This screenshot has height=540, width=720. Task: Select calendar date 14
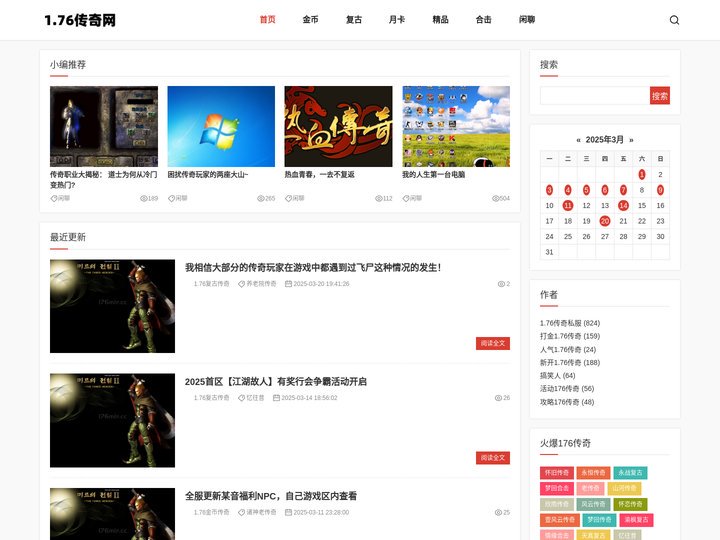623,205
